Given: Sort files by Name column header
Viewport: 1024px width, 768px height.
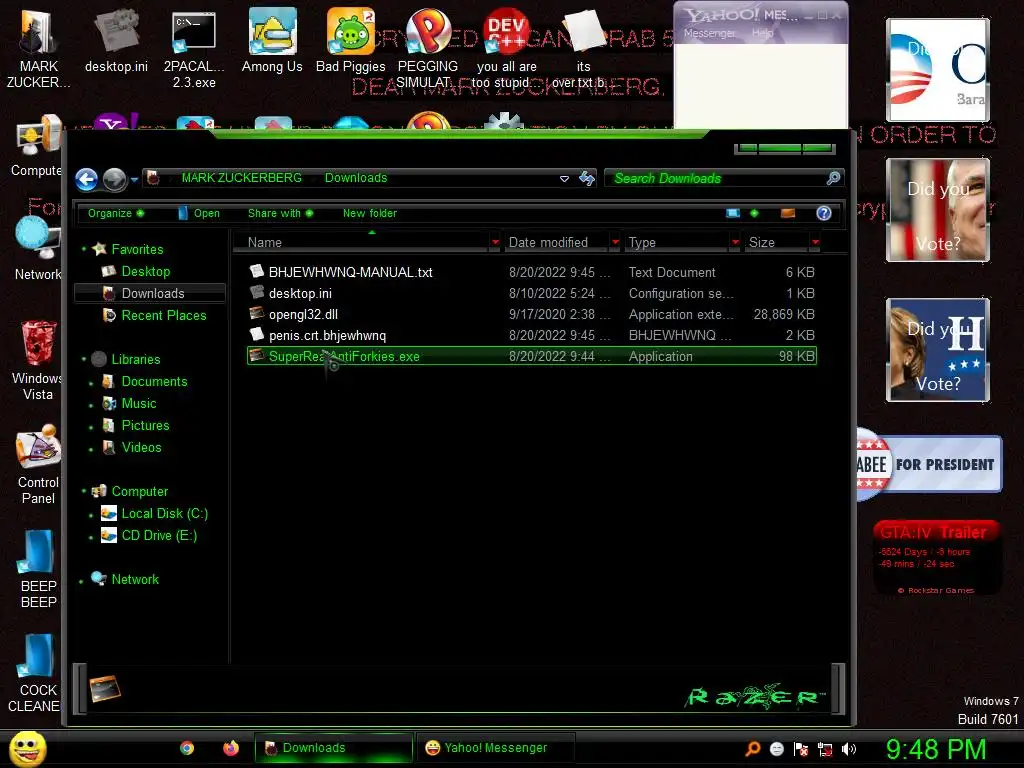Looking at the screenshot, I should pos(362,242).
